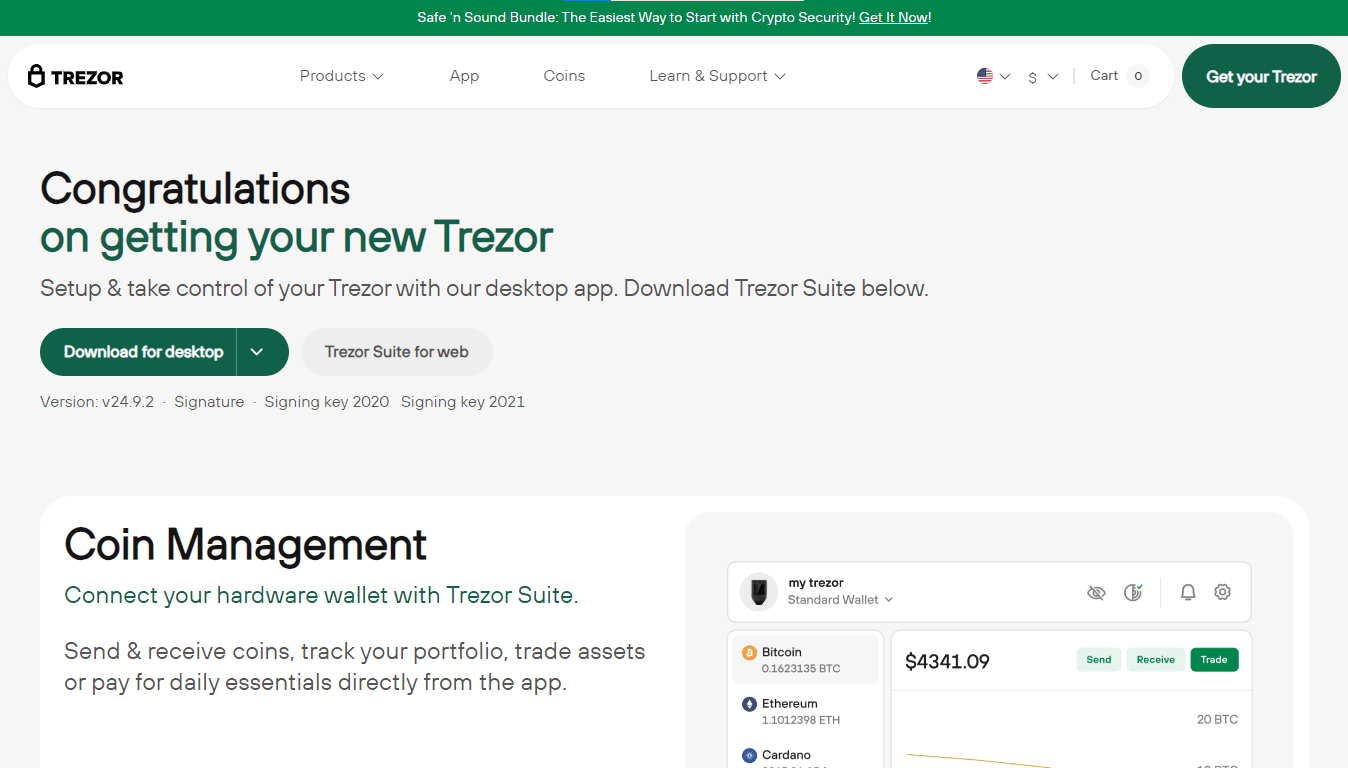Click the Get your Trezor button
1348x768 pixels.
(1261, 76)
